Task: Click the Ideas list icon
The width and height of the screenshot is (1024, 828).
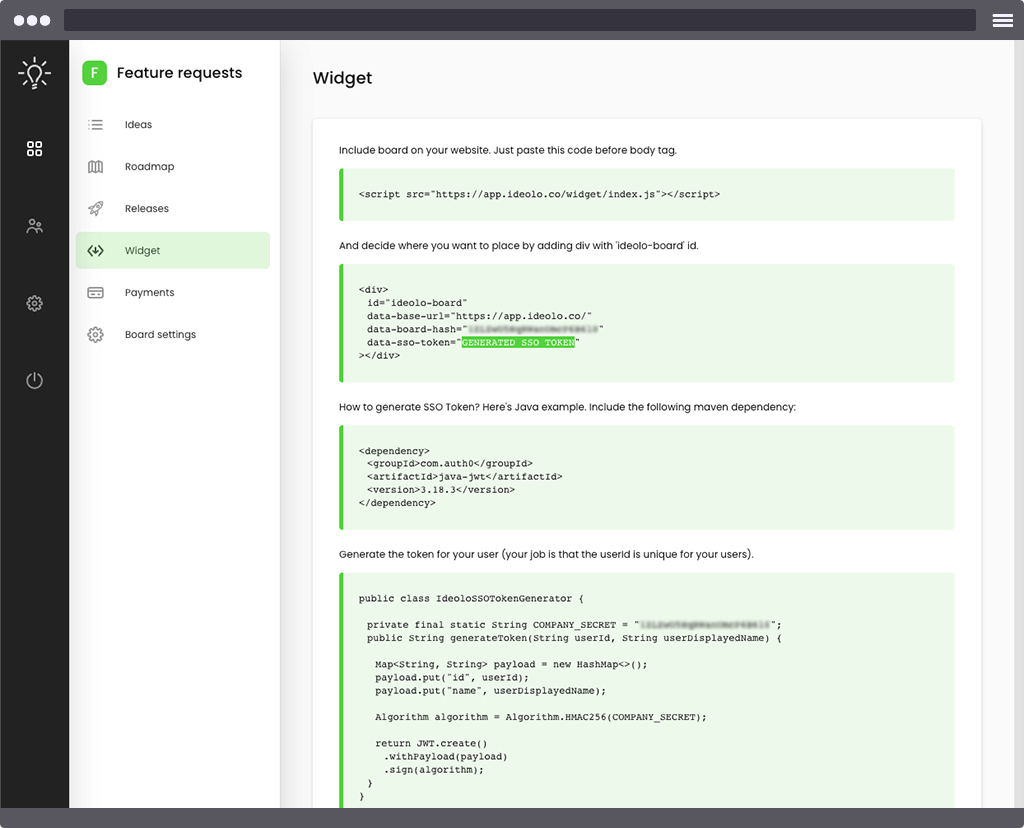Action: click(x=96, y=125)
